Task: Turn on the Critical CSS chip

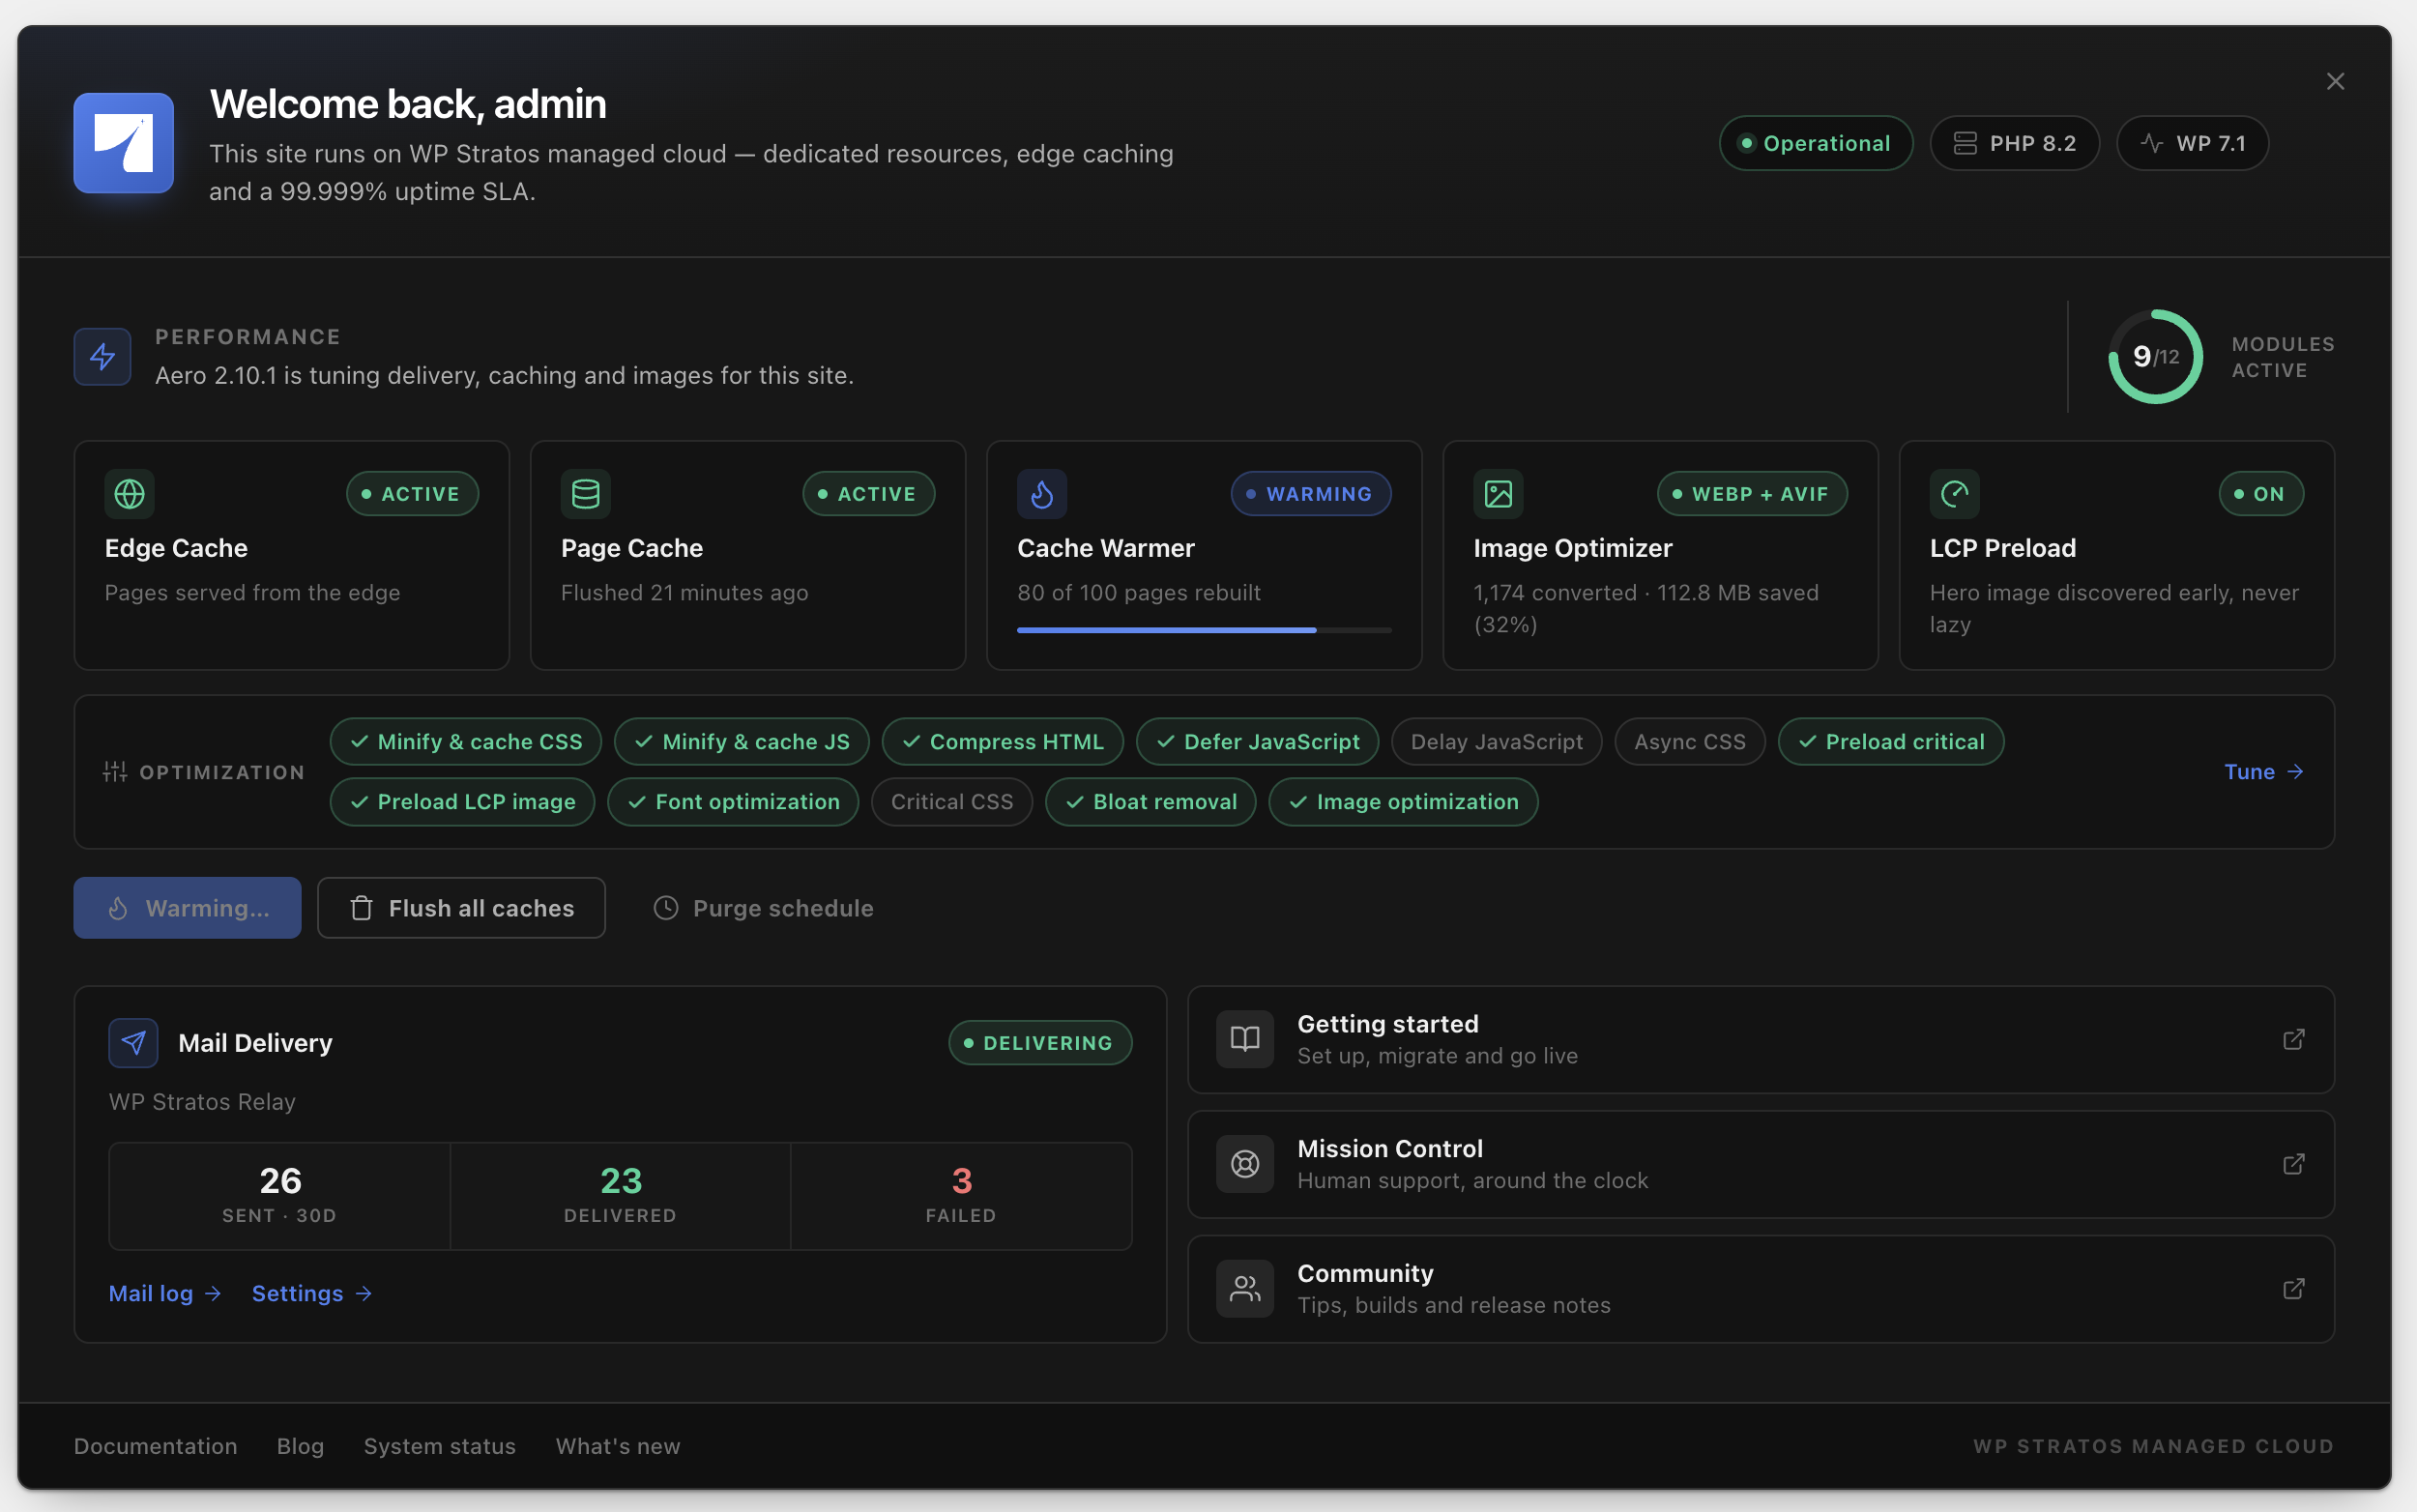Action: click(x=951, y=802)
